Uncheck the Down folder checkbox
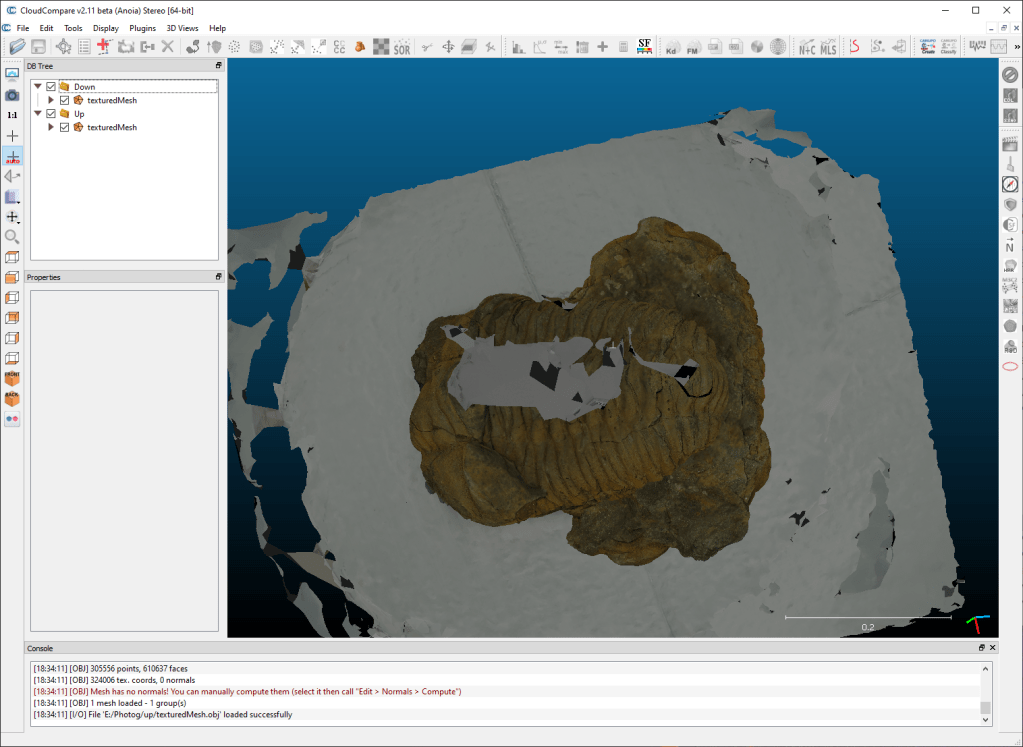This screenshot has height=747, width=1023. point(51,87)
